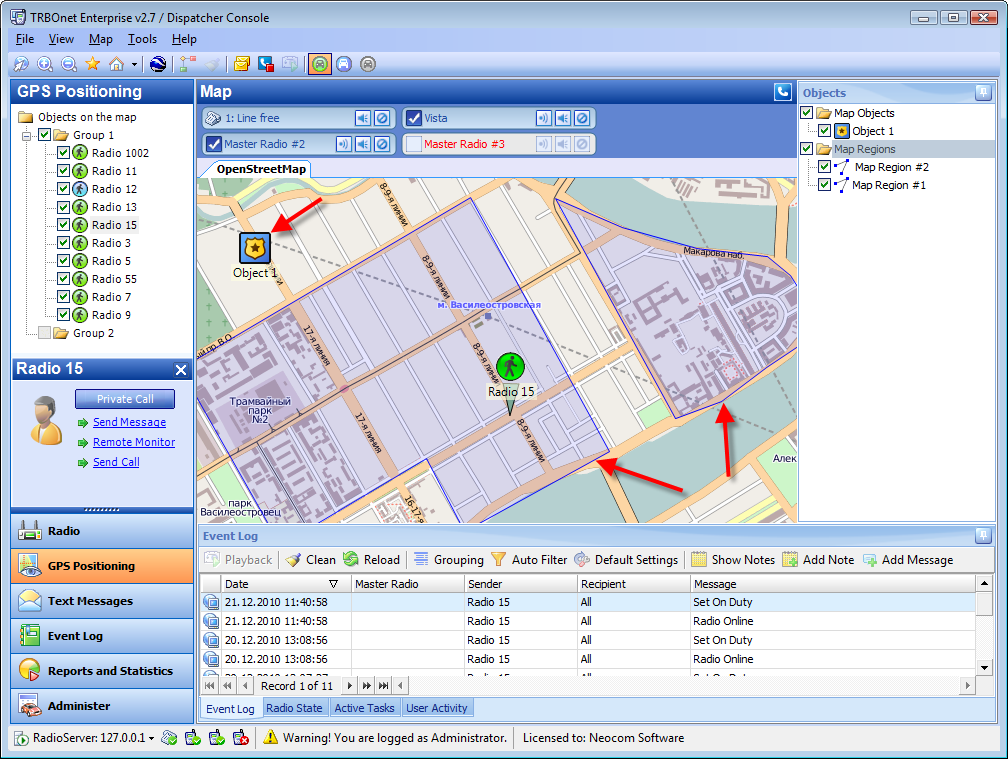This screenshot has height=759, width=1008.
Task: Select Radio 13 in the tree
Action: click(x=114, y=207)
